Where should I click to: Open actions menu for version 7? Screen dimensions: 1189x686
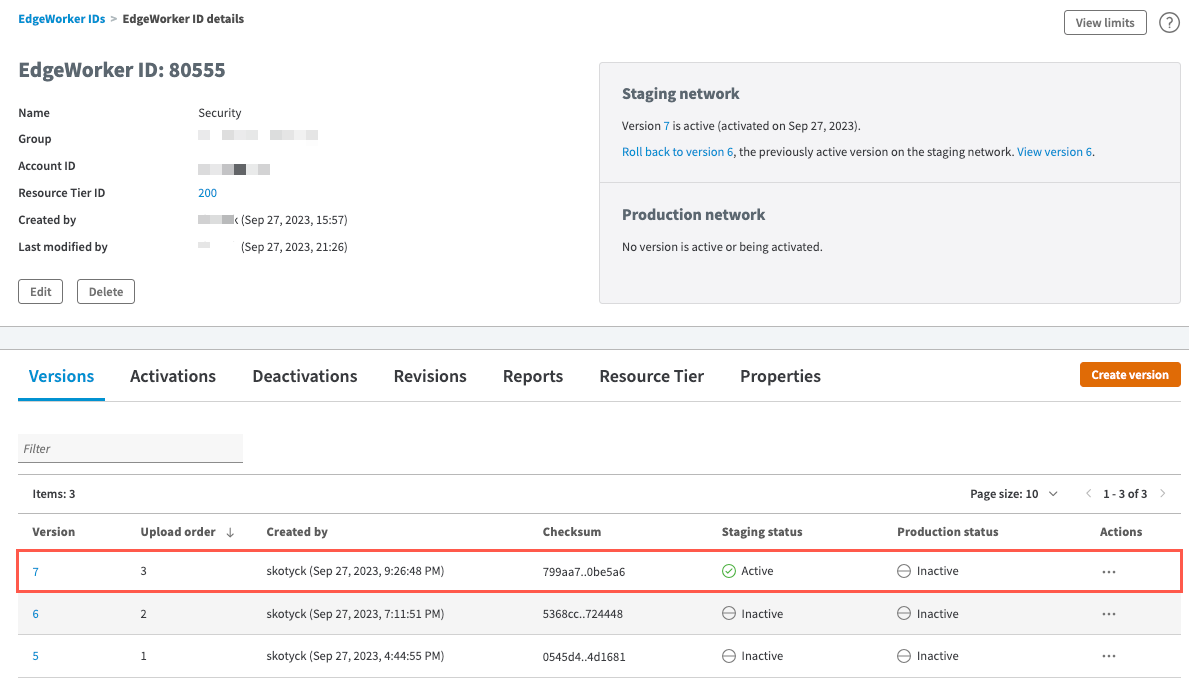click(x=1108, y=572)
